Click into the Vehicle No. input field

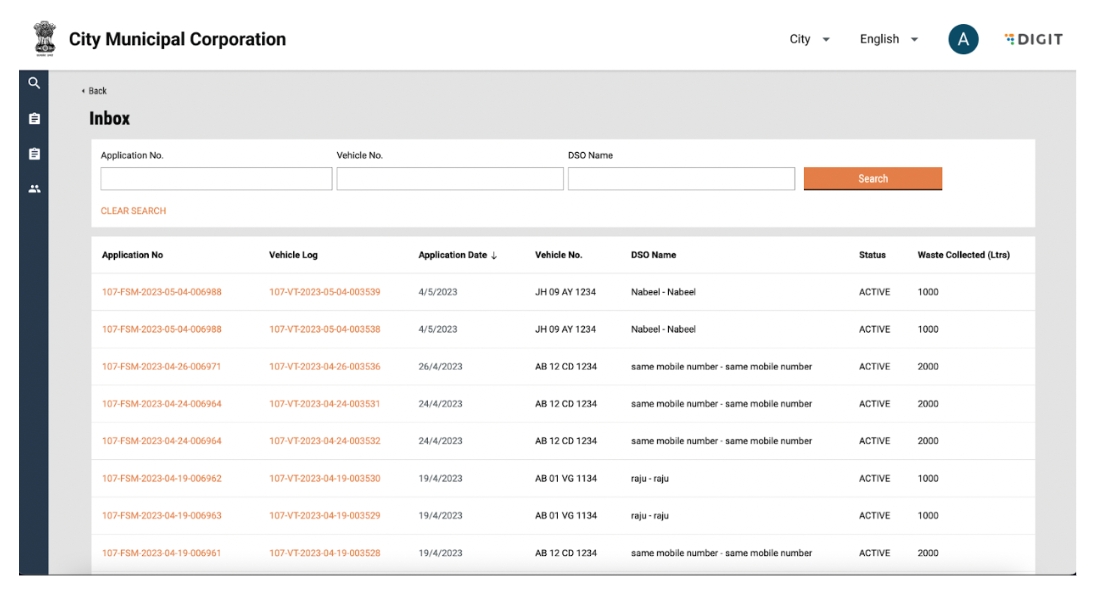point(449,179)
